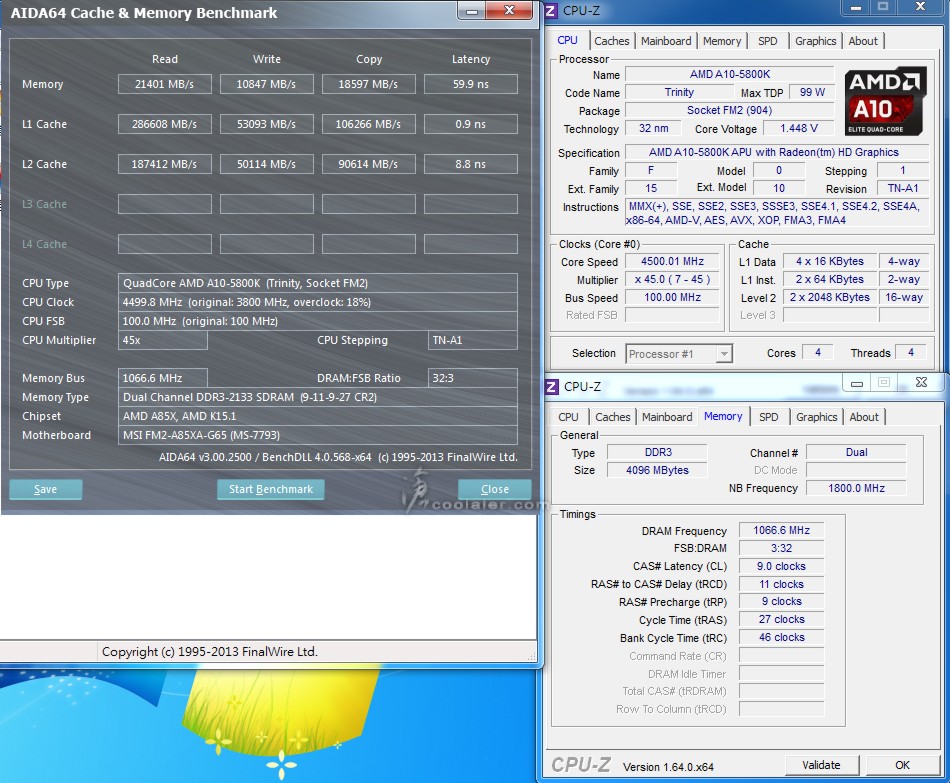Close the AIDA64 window using its title bar X
Screen dimensions: 950x783
click(x=510, y=10)
